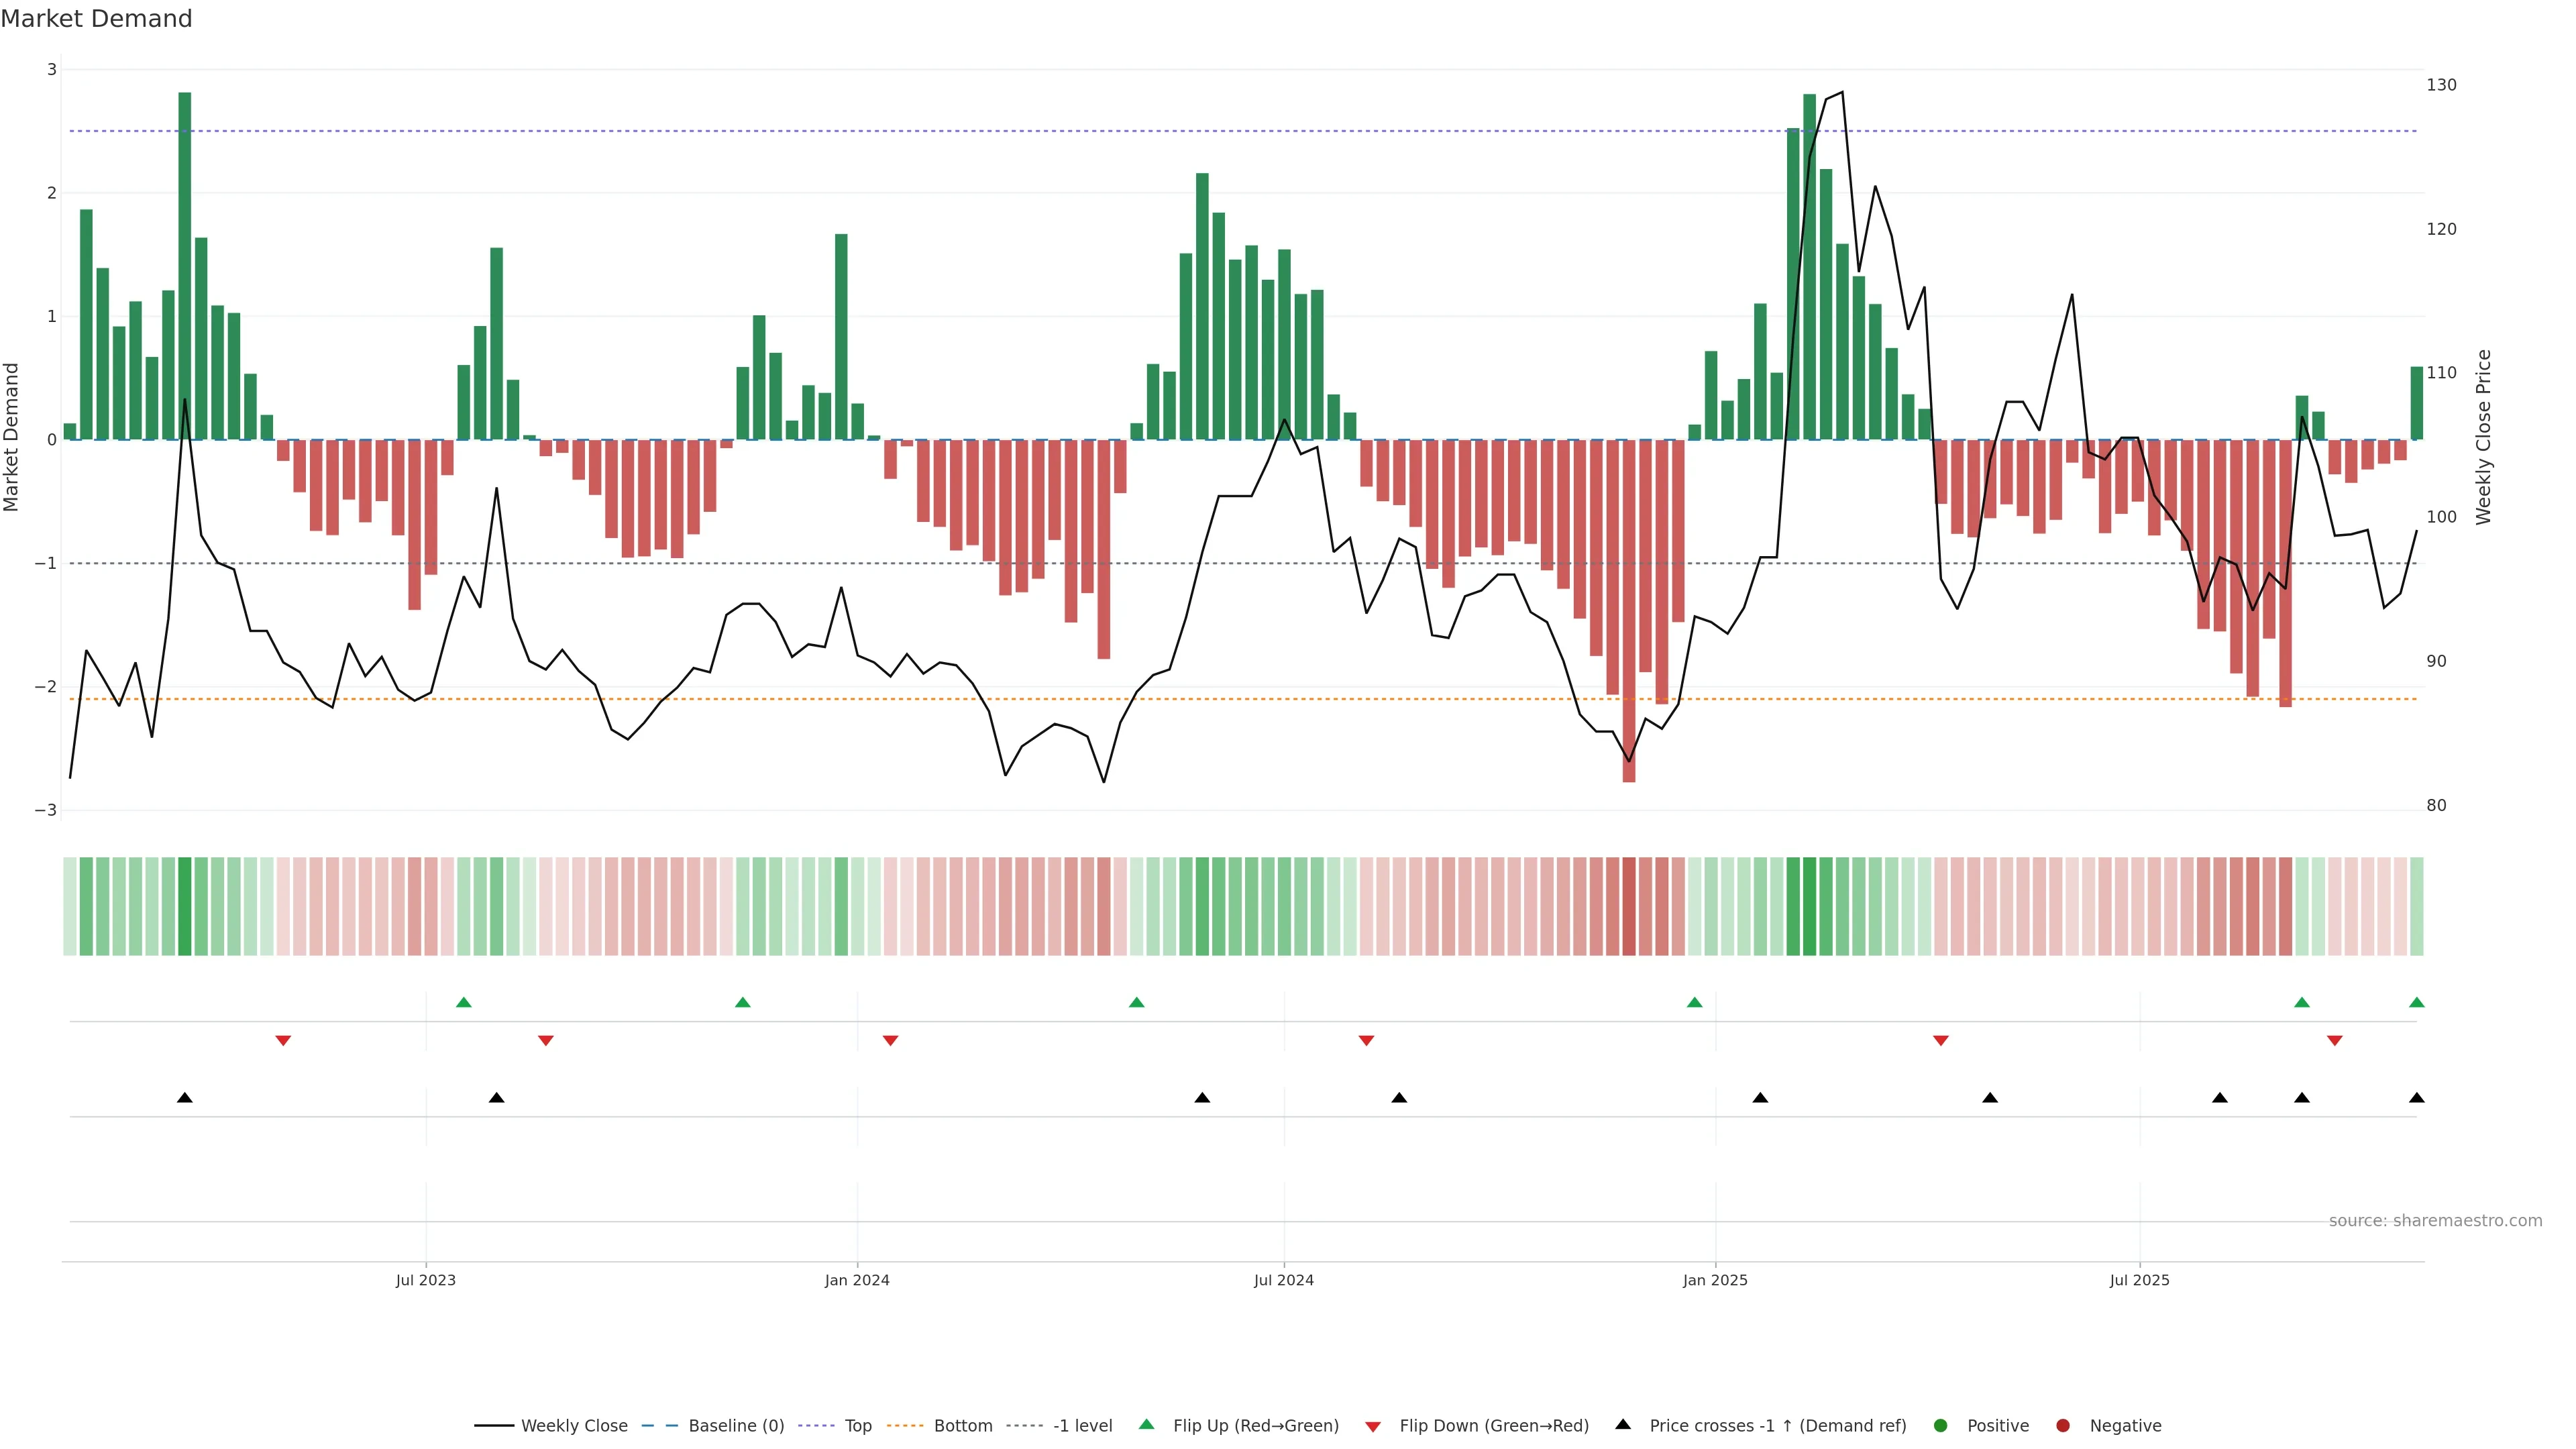Click the source: sharemaestro.com text

coord(2435,1221)
